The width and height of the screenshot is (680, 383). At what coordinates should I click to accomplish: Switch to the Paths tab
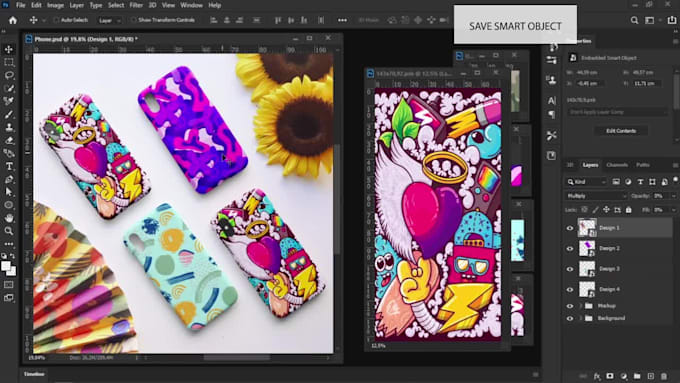coord(642,165)
